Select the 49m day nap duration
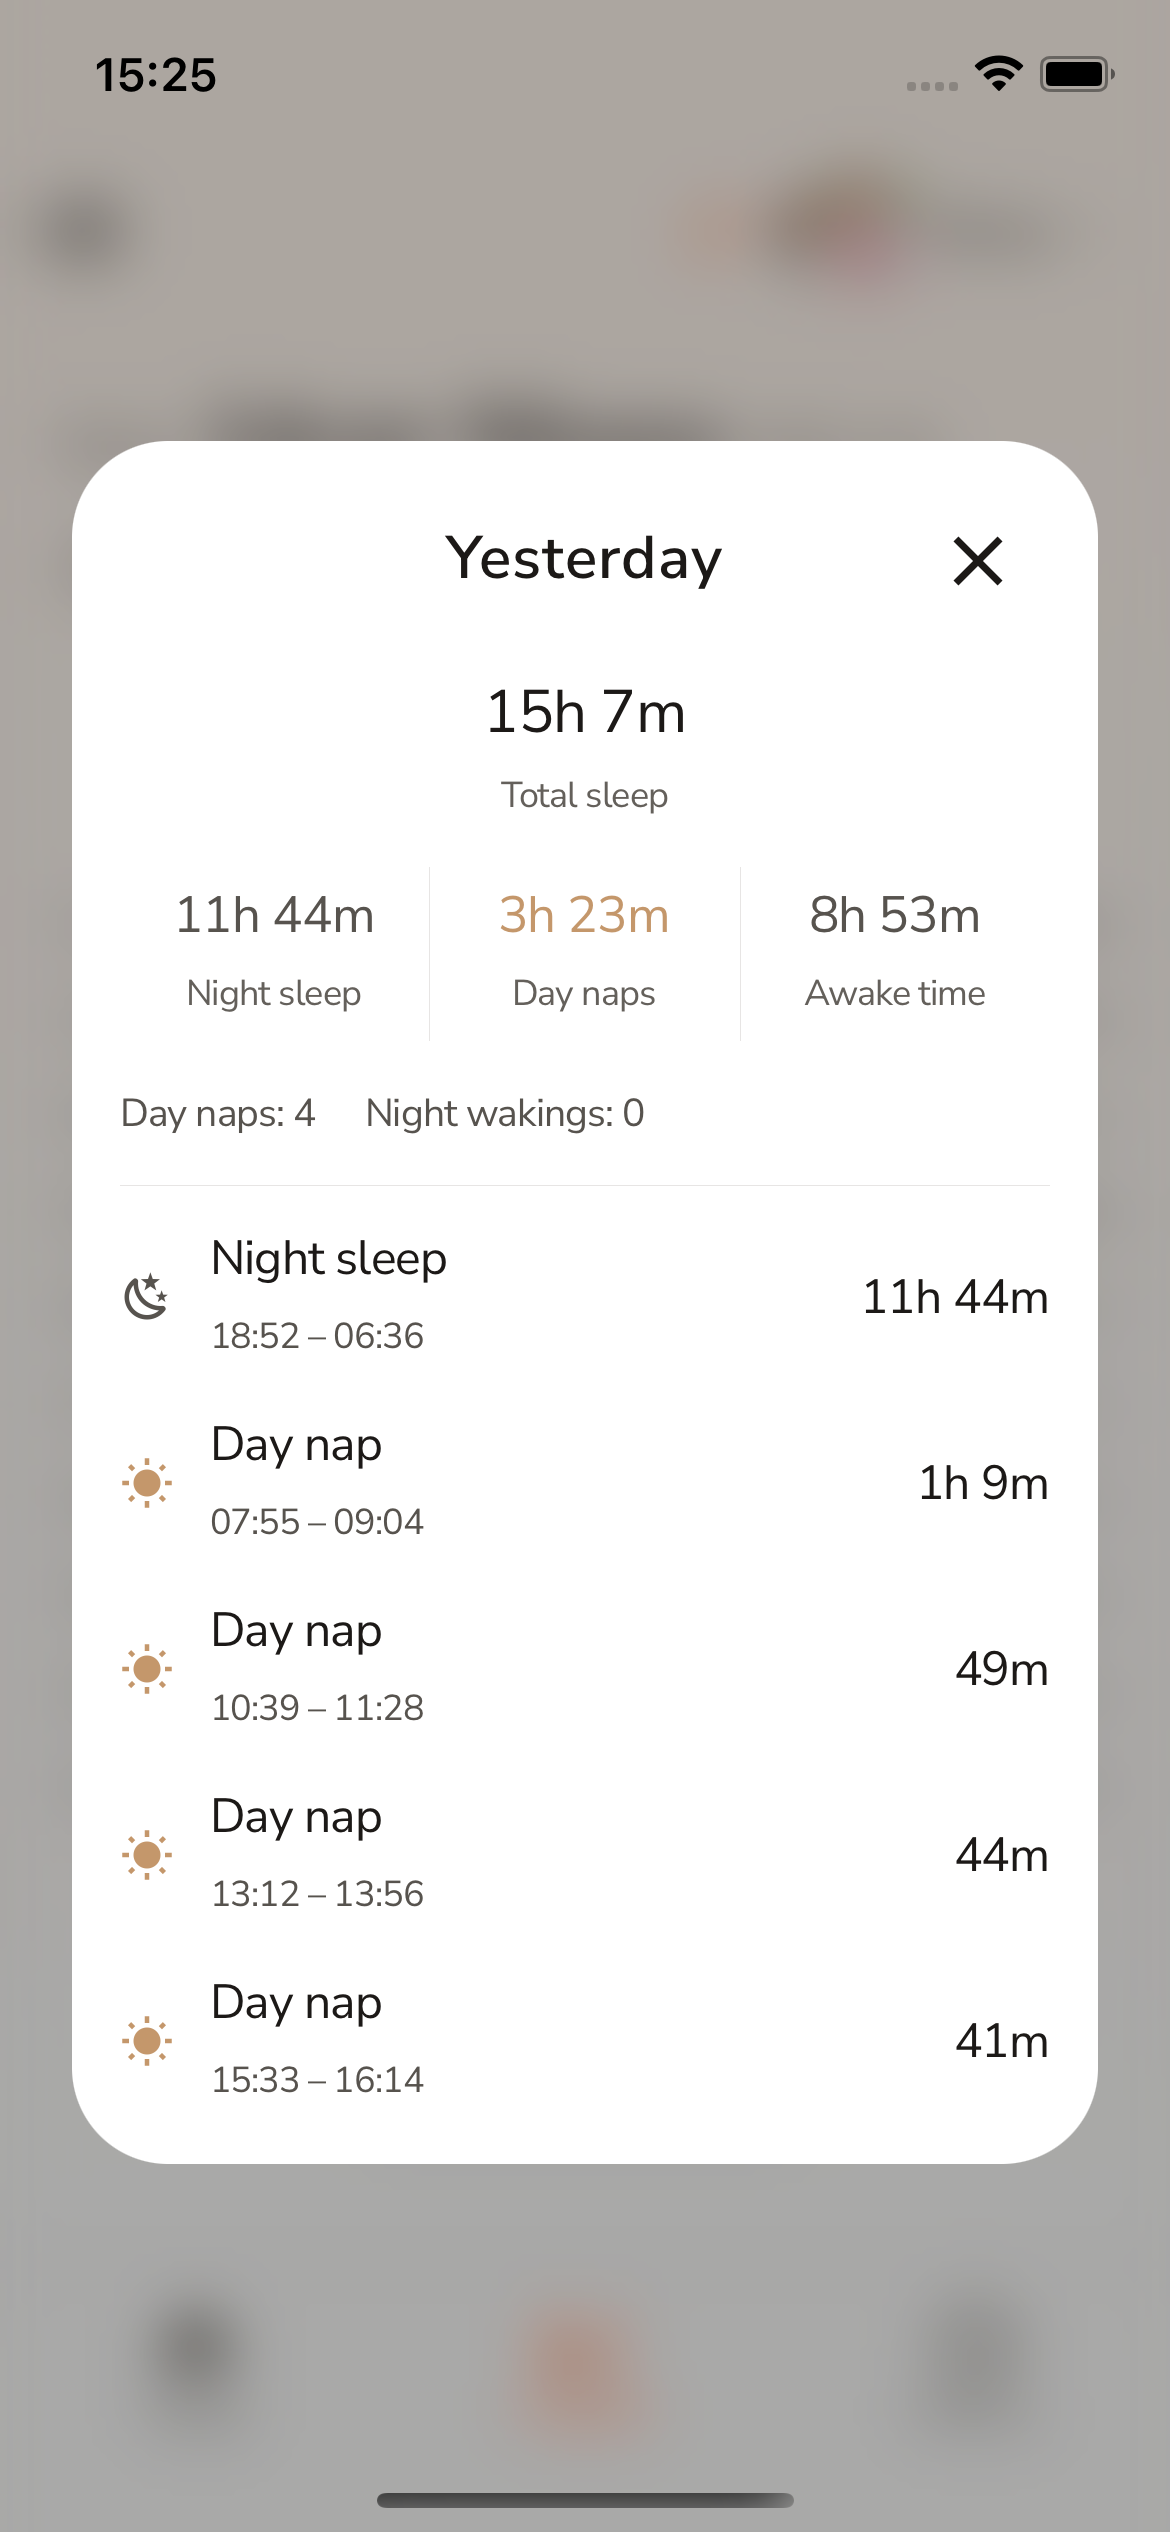The height and width of the screenshot is (2532, 1170). [1001, 1669]
